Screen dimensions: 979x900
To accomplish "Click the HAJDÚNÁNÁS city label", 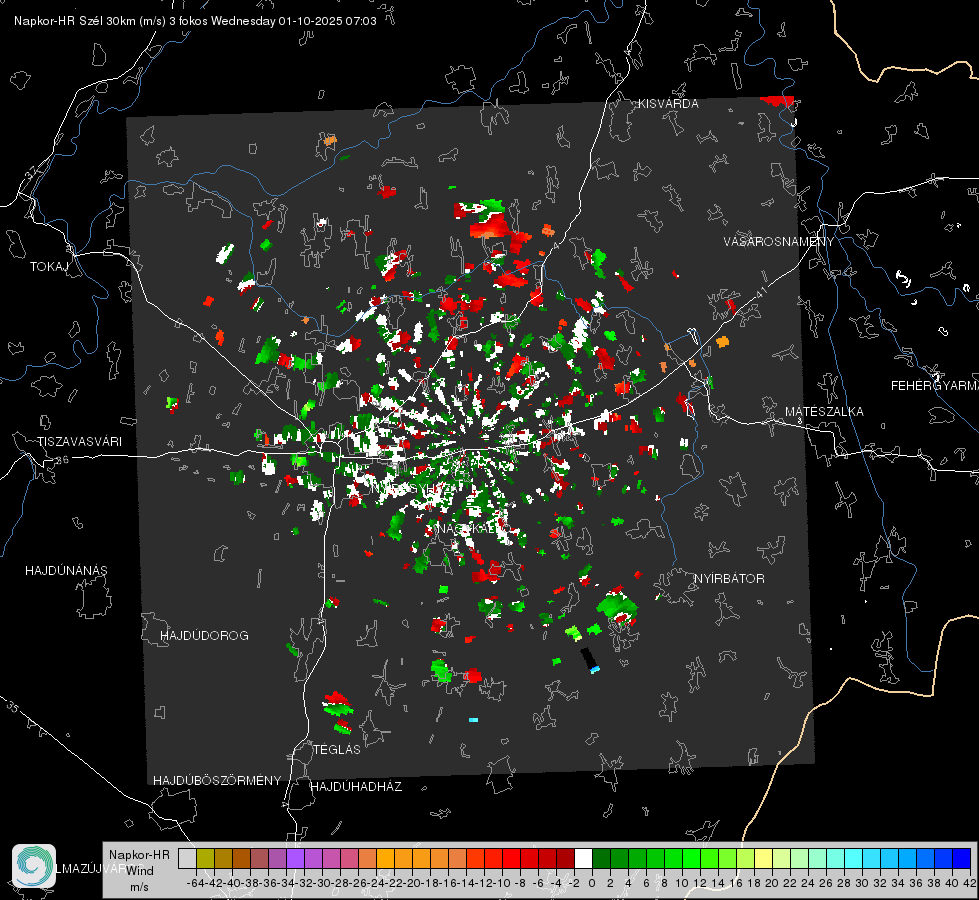I will click(x=65, y=570).
